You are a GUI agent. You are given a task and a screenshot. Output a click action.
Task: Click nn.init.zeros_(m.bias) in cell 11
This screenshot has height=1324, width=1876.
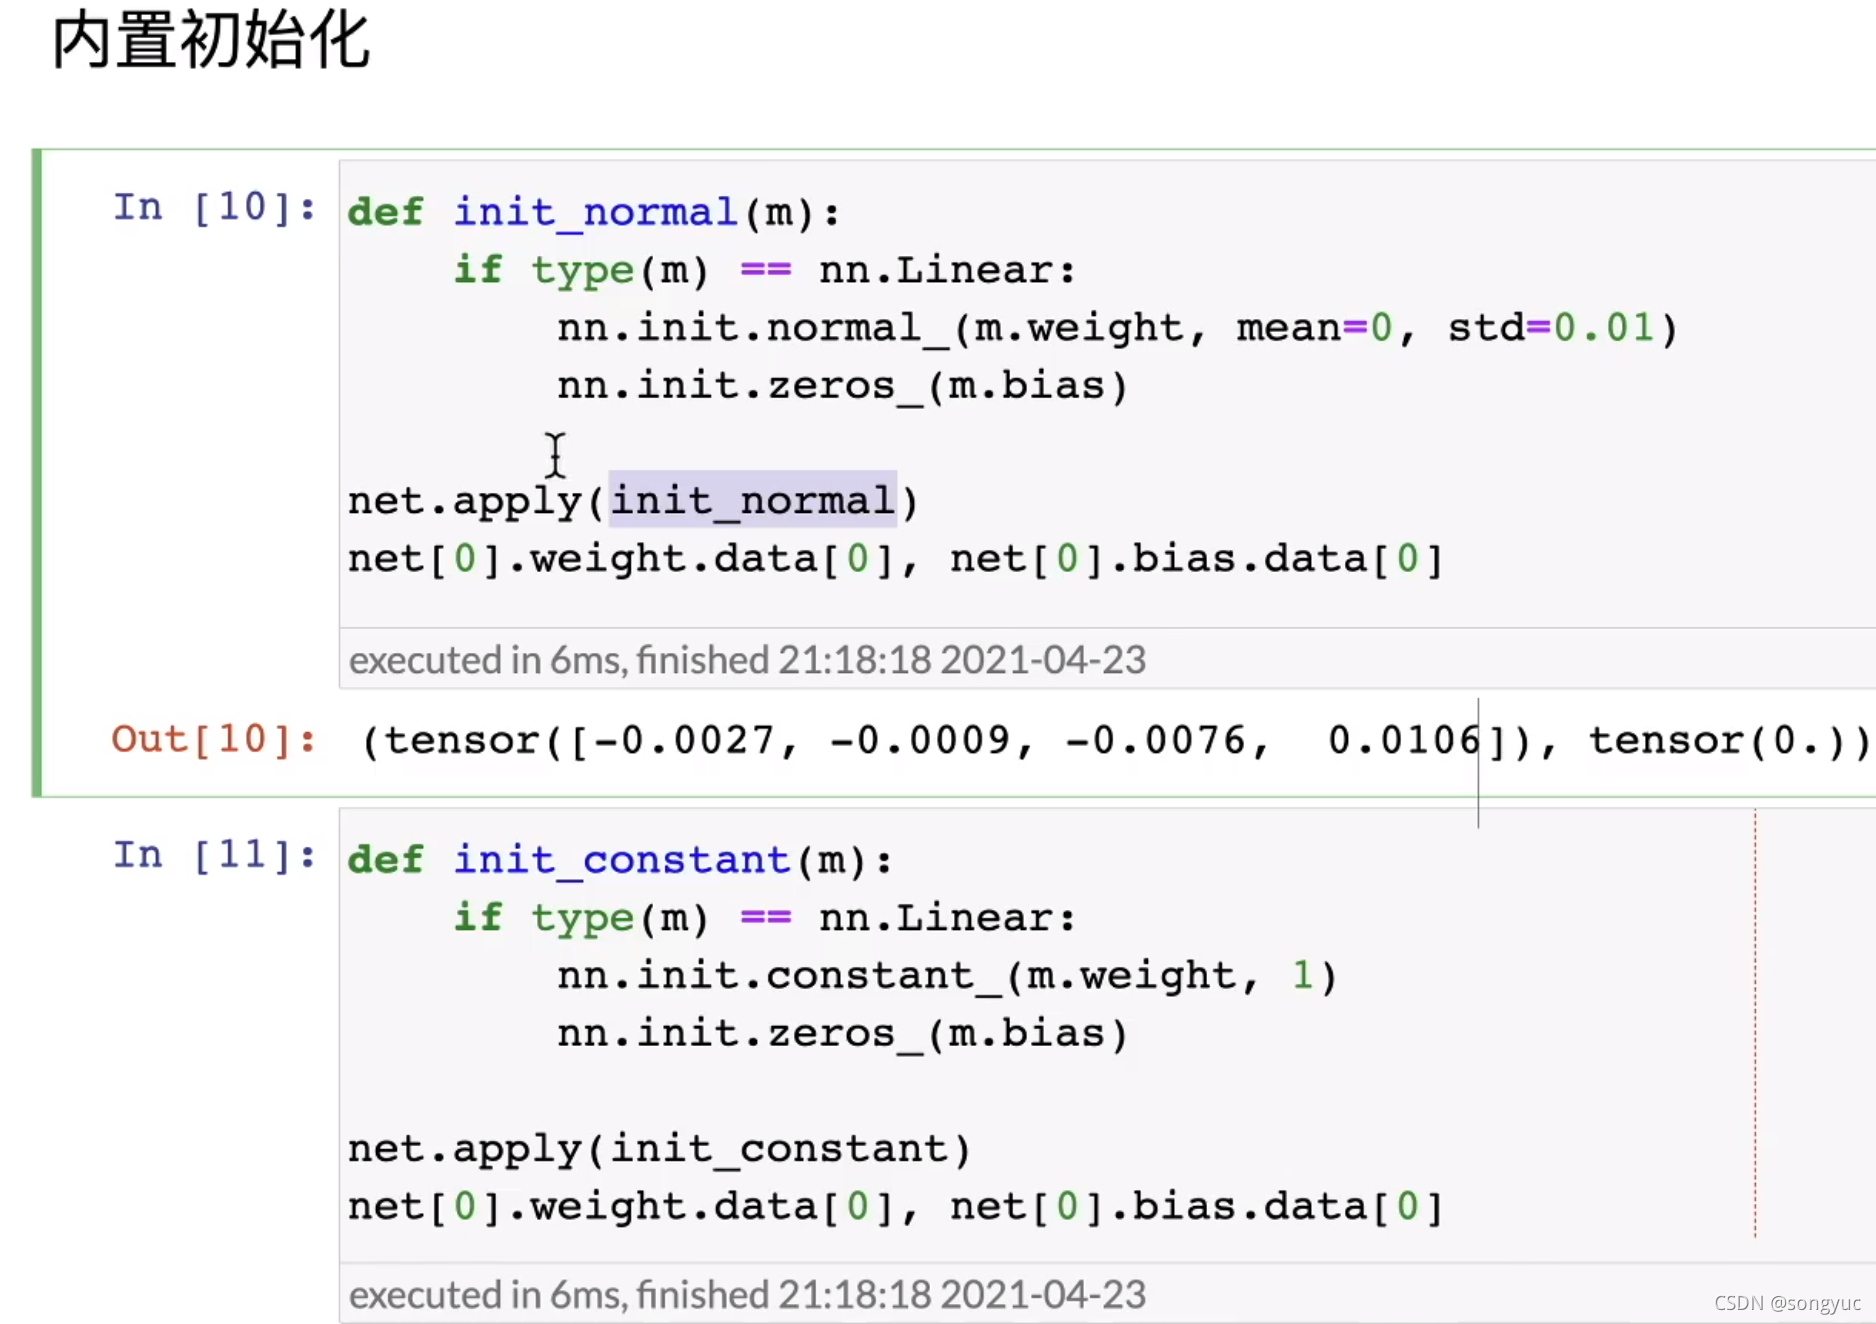coord(842,1034)
